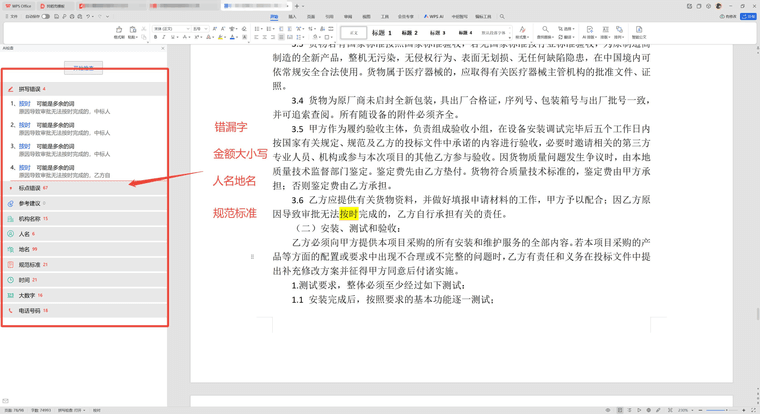Open the 引用 ribbon tab
The height and width of the screenshot is (414, 760).
point(329,16)
